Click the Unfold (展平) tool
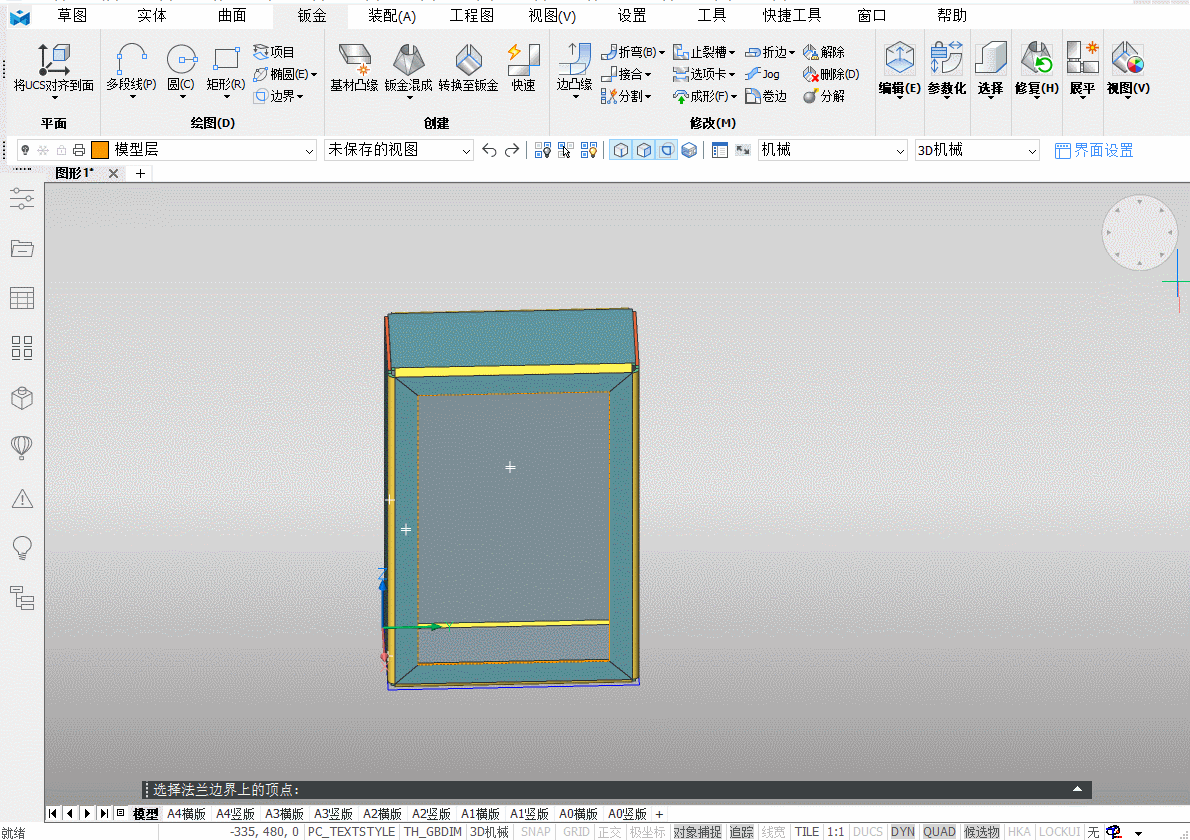 [x=1082, y=70]
